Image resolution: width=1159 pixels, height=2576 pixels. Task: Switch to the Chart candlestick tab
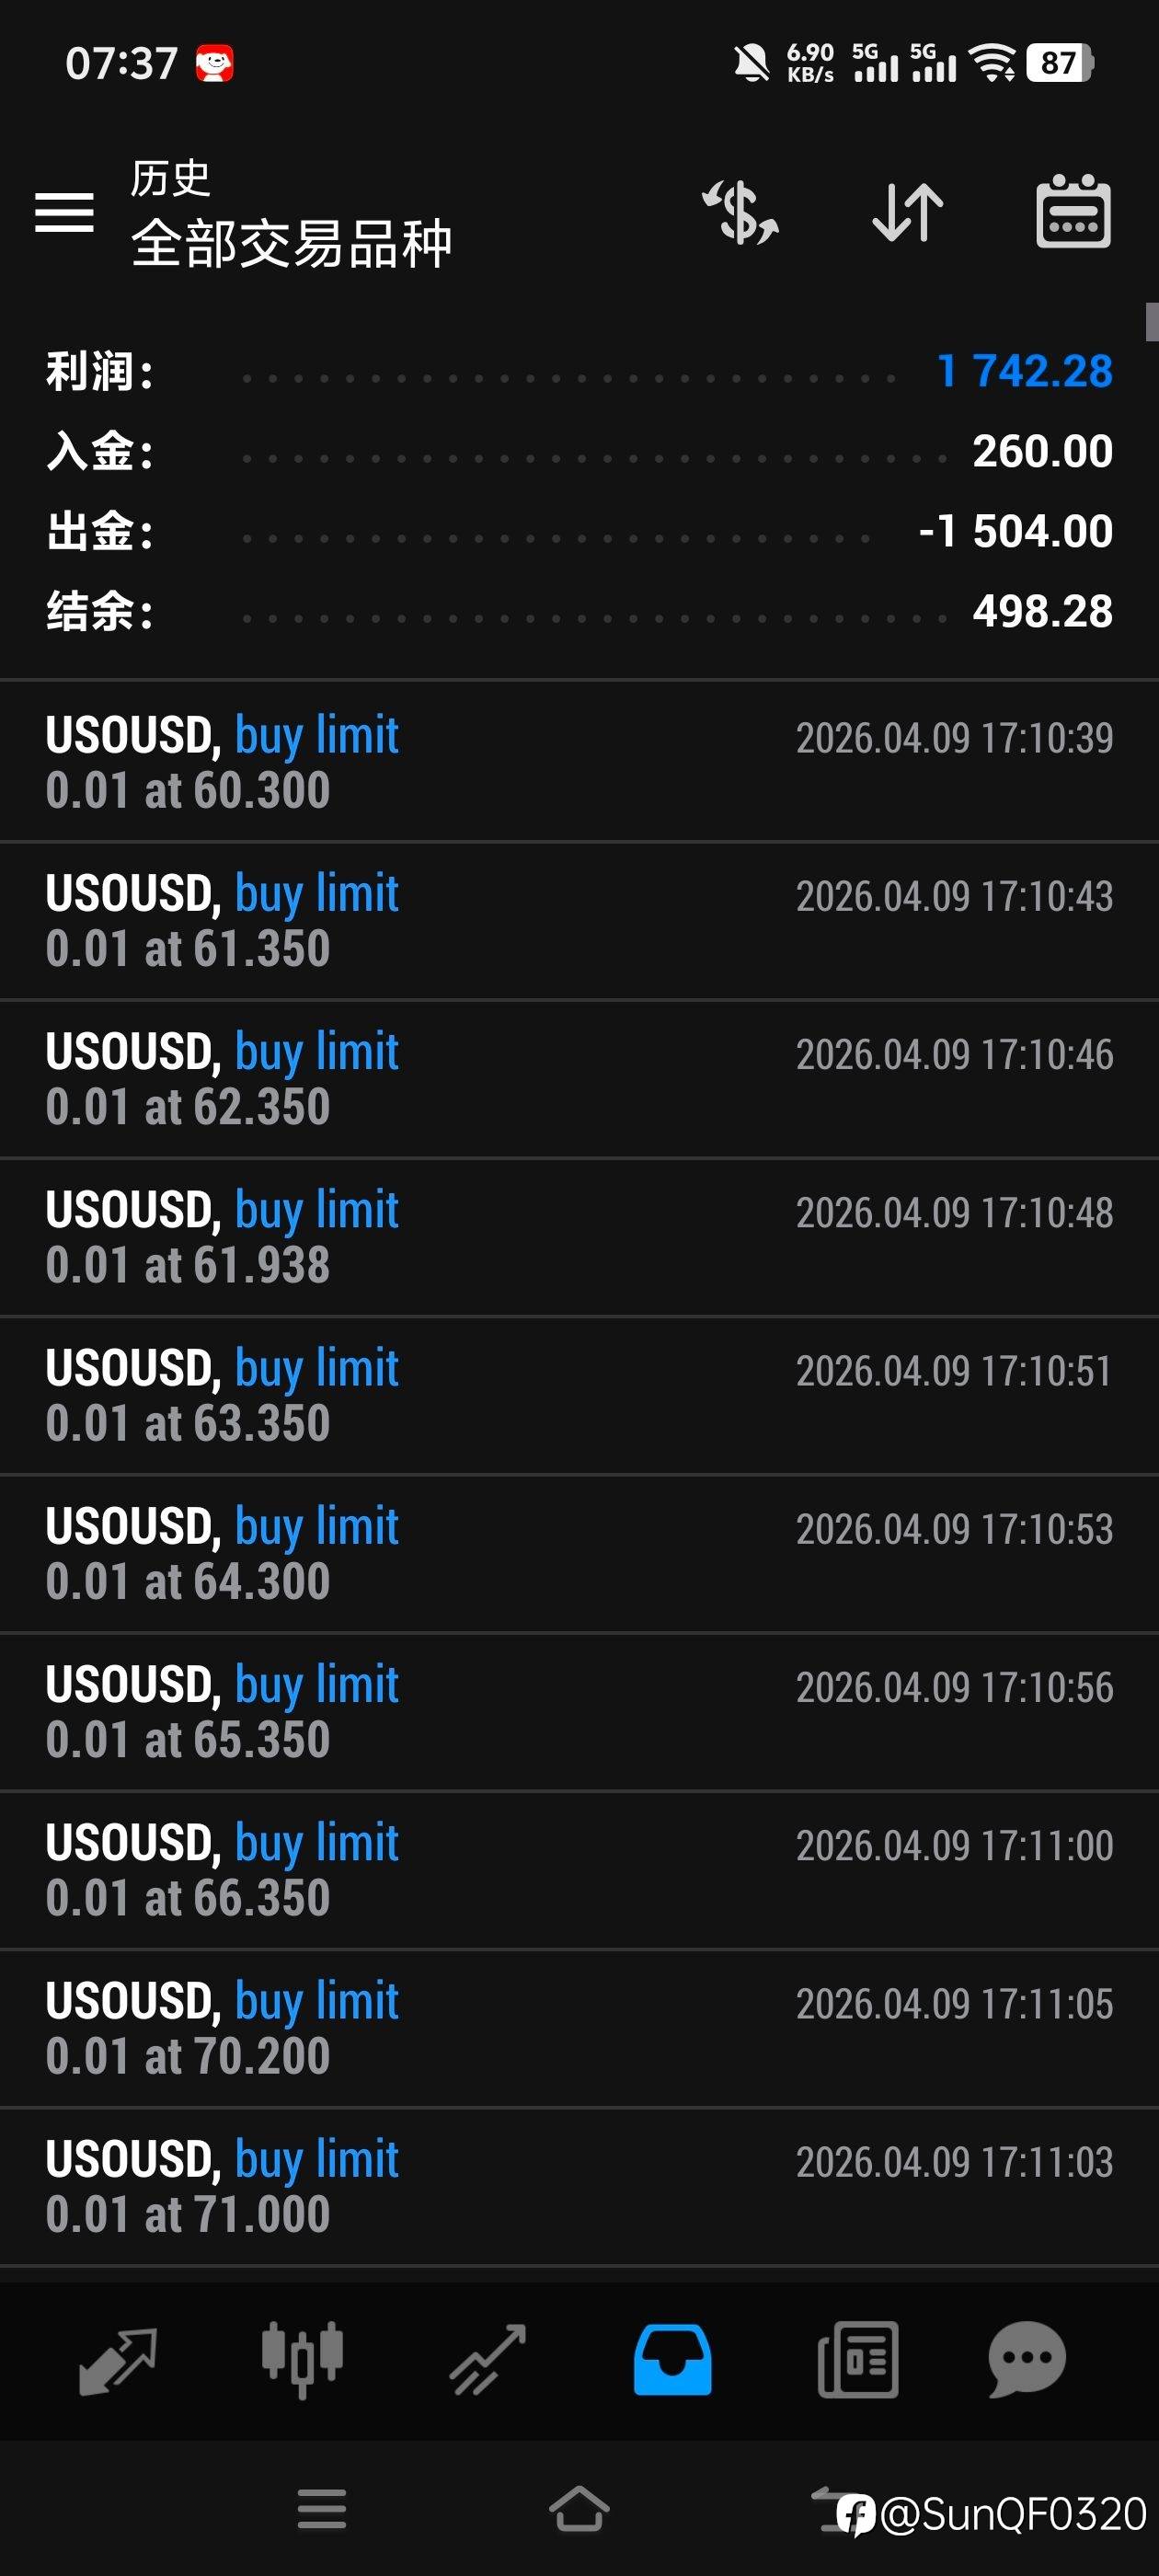(302, 2360)
